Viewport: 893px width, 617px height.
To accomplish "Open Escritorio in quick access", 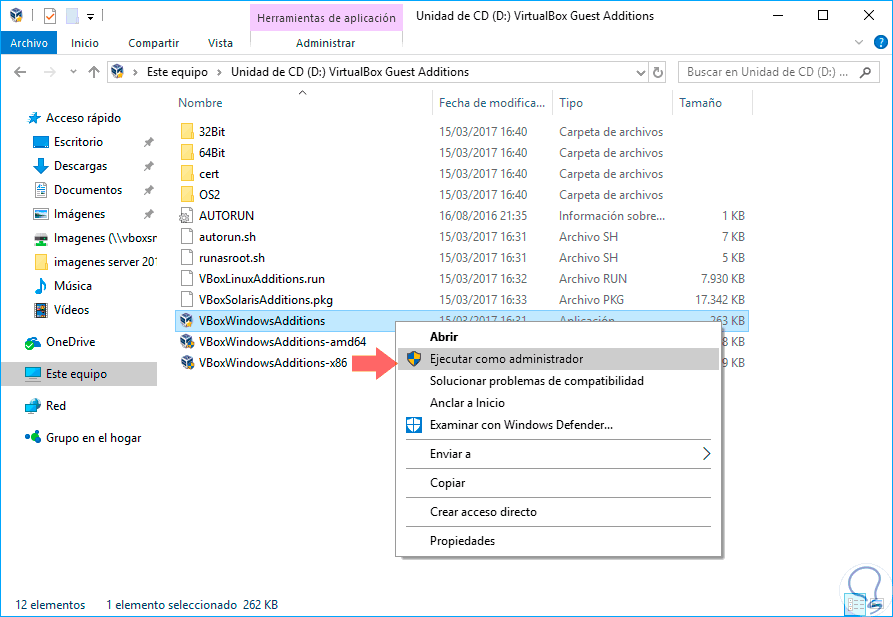I will (x=78, y=142).
